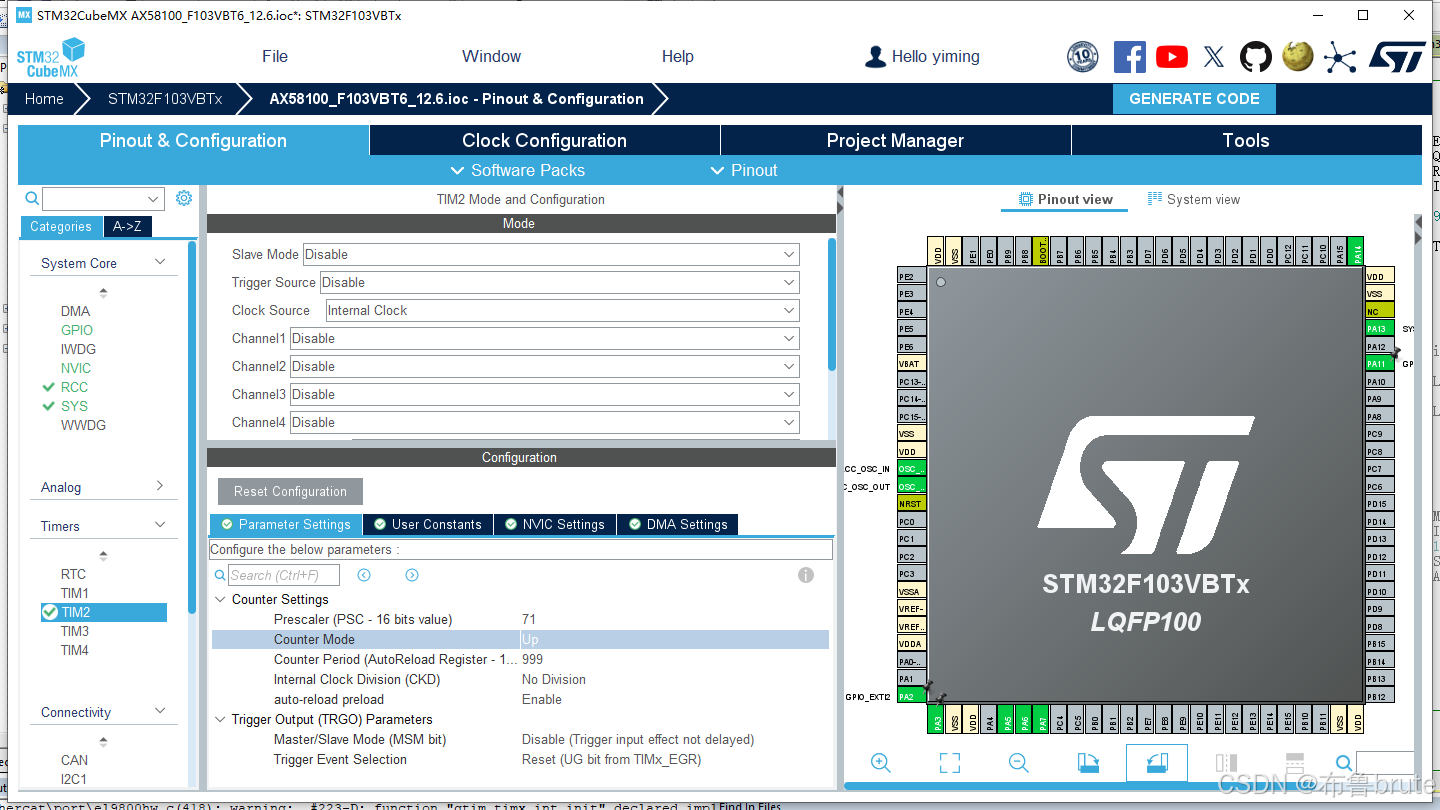Collapse Trigger Output (TRGO) Parameters group
Viewport: 1440px width, 810px height.
(x=221, y=719)
